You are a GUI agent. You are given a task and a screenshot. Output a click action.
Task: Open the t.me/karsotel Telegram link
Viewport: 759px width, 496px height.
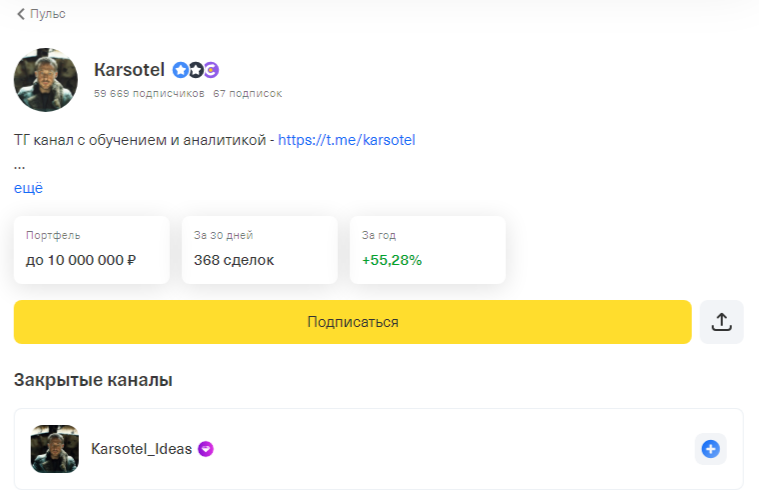347,140
